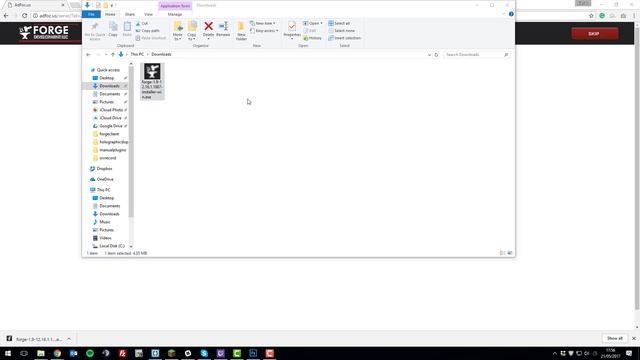Open the forgeclient folder in sidebar
Viewport: 640px width, 360px height.
click(109, 134)
